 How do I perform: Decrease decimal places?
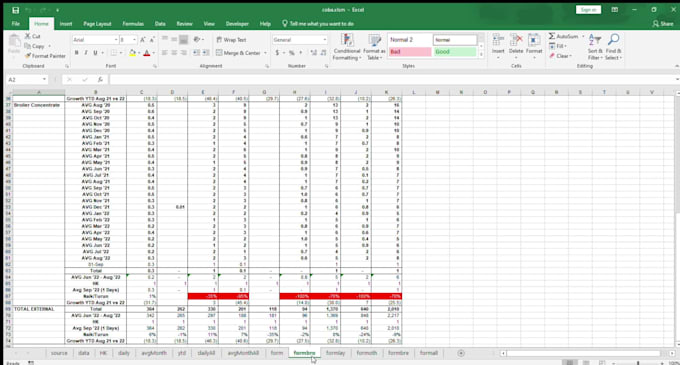tap(324, 53)
